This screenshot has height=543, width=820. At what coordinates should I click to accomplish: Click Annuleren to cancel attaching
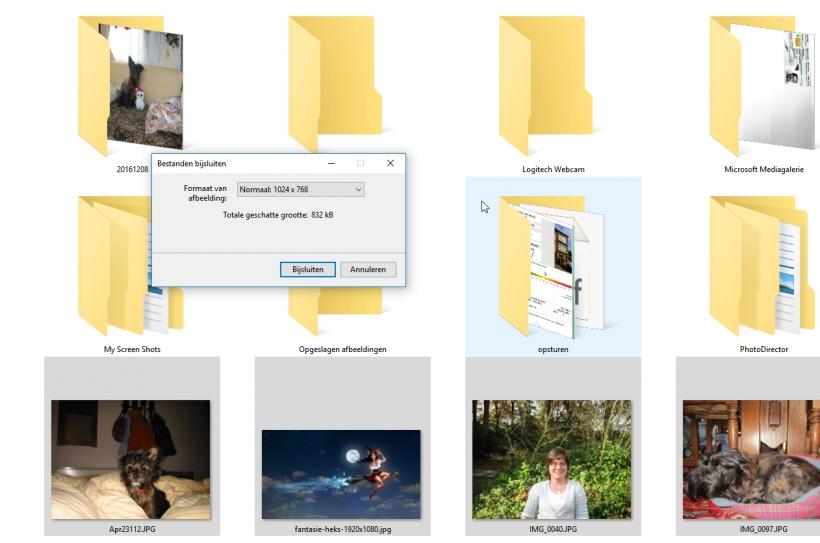368,269
